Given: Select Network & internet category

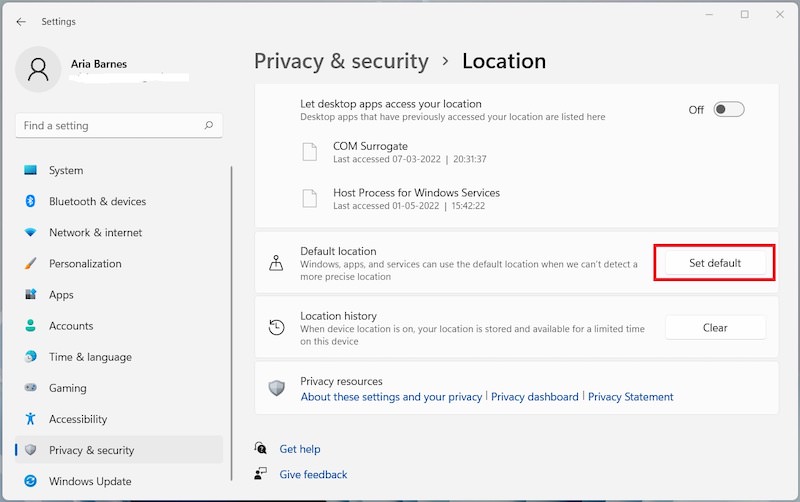Looking at the screenshot, I should coord(118,232).
